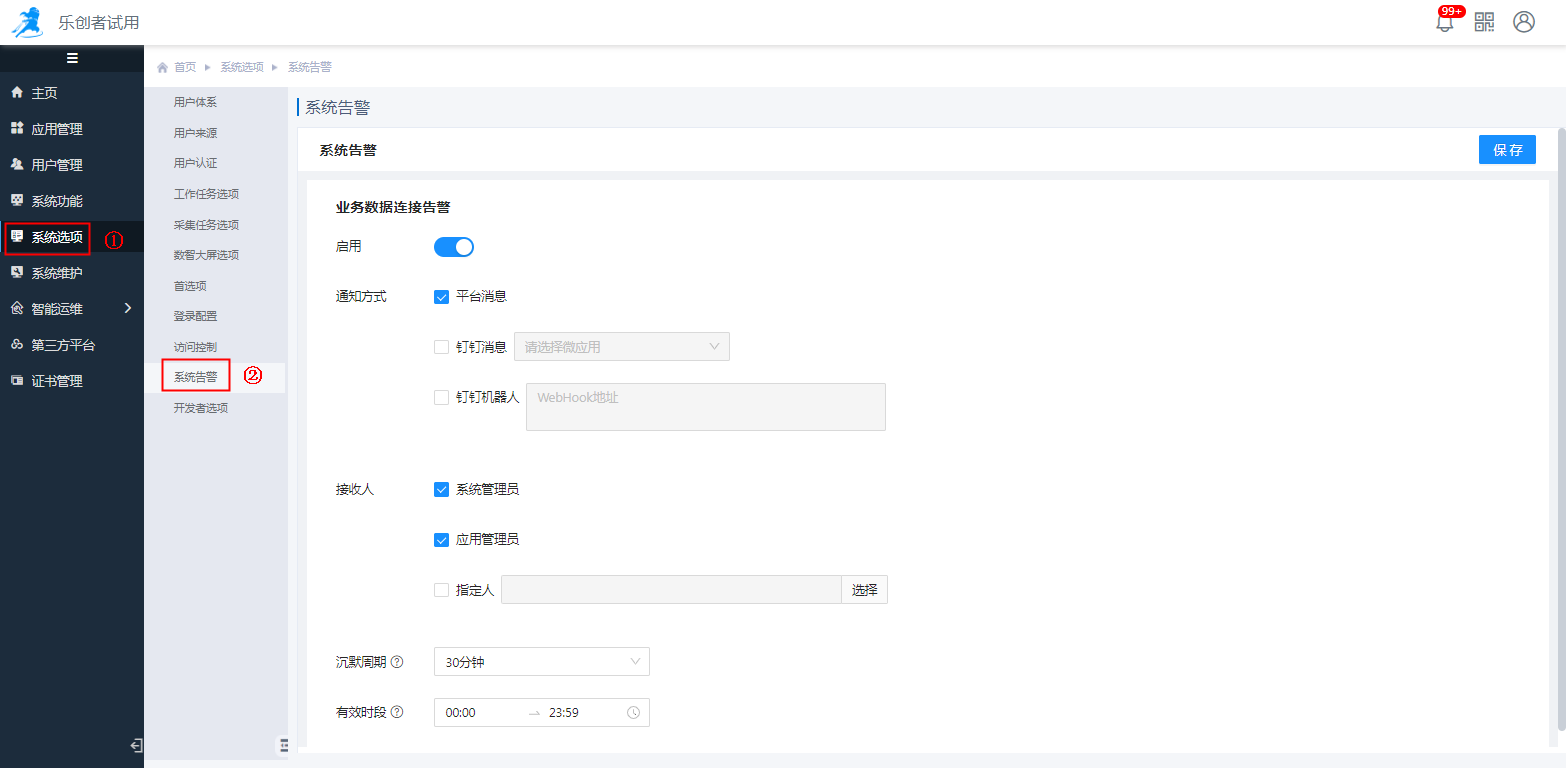Click the 选择 button for 指定人

[864, 590]
